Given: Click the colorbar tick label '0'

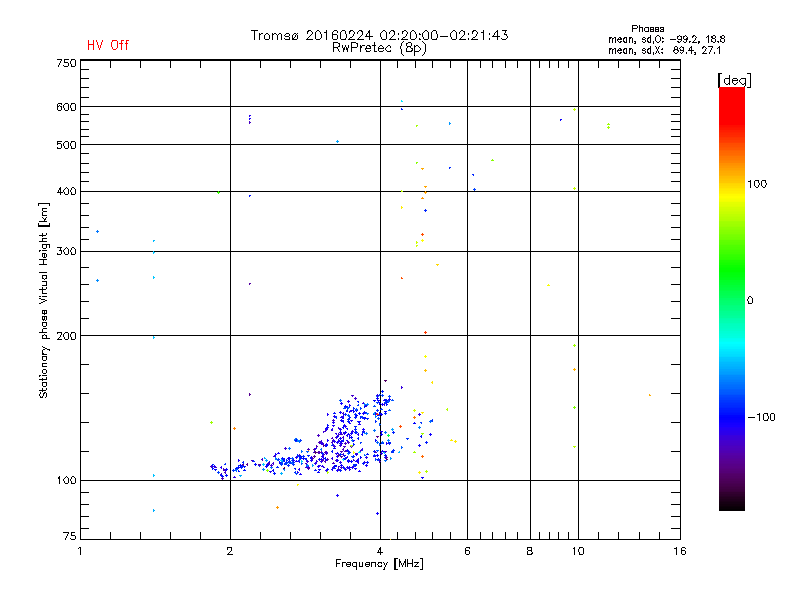Looking at the screenshot, I should coord(750,301).
